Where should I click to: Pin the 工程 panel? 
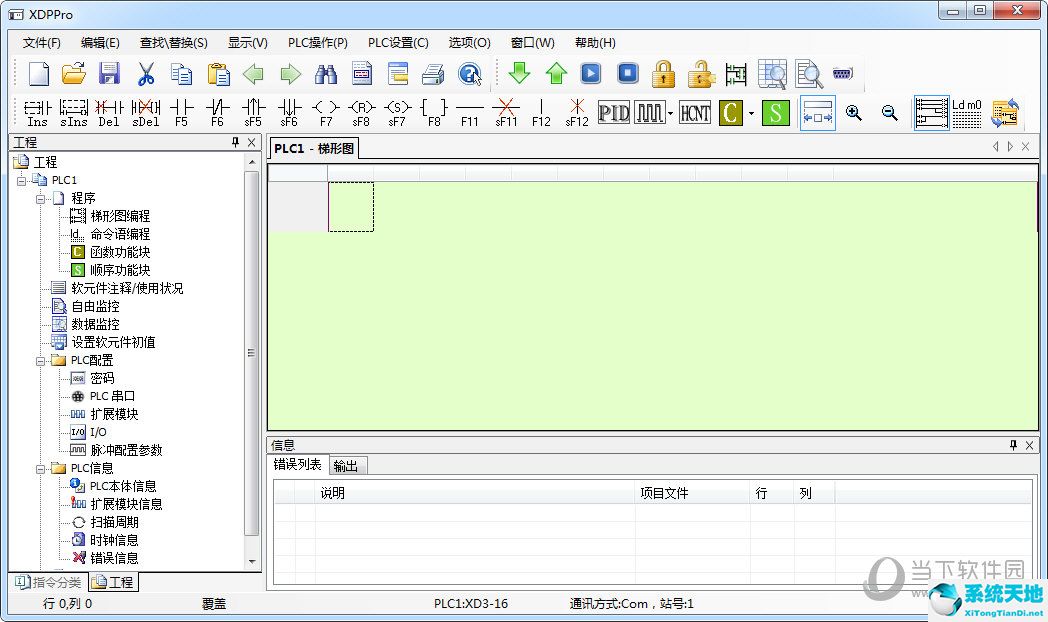(x=235, y=142)
